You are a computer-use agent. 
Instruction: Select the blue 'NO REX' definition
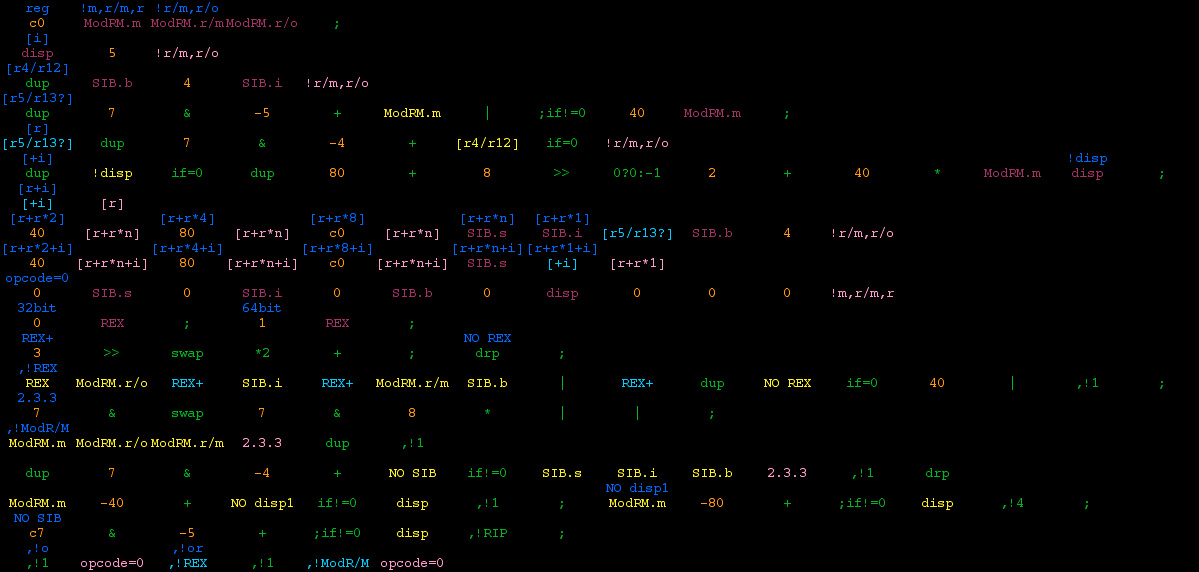coord(487,339)
